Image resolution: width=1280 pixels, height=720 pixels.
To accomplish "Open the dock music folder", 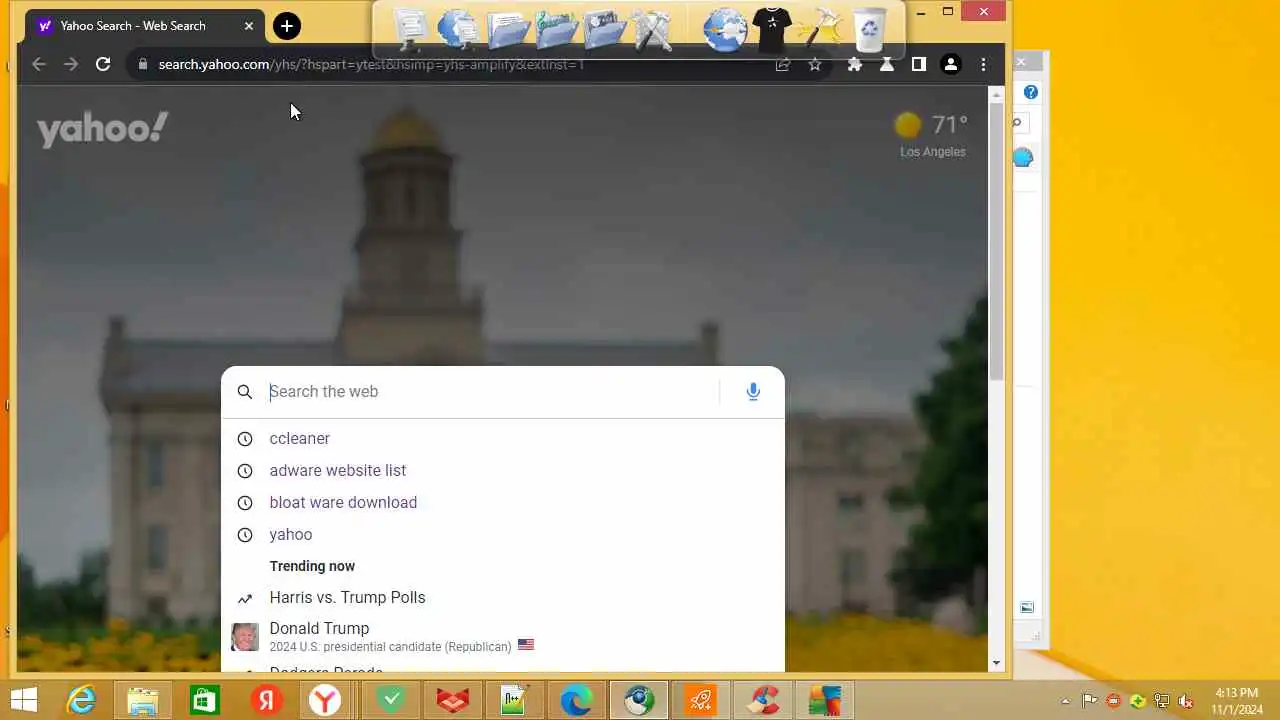I will 555,28.
